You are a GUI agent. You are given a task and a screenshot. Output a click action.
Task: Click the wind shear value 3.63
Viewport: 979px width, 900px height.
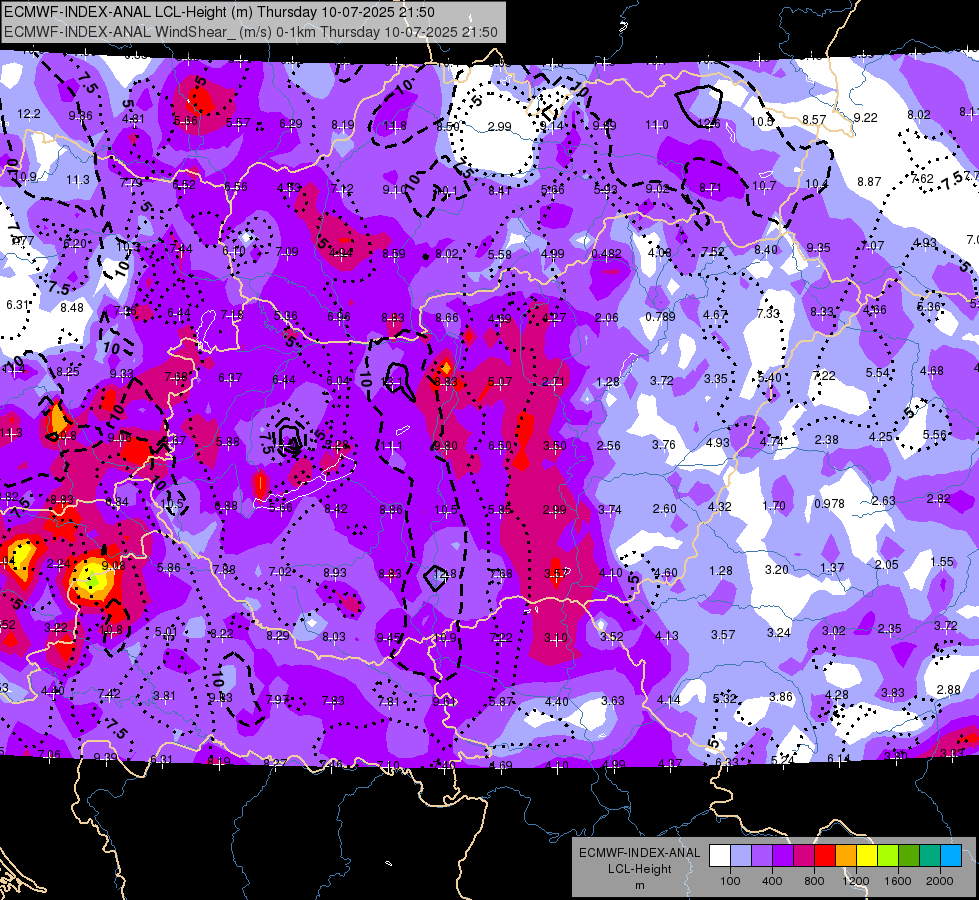click(612, 700)
